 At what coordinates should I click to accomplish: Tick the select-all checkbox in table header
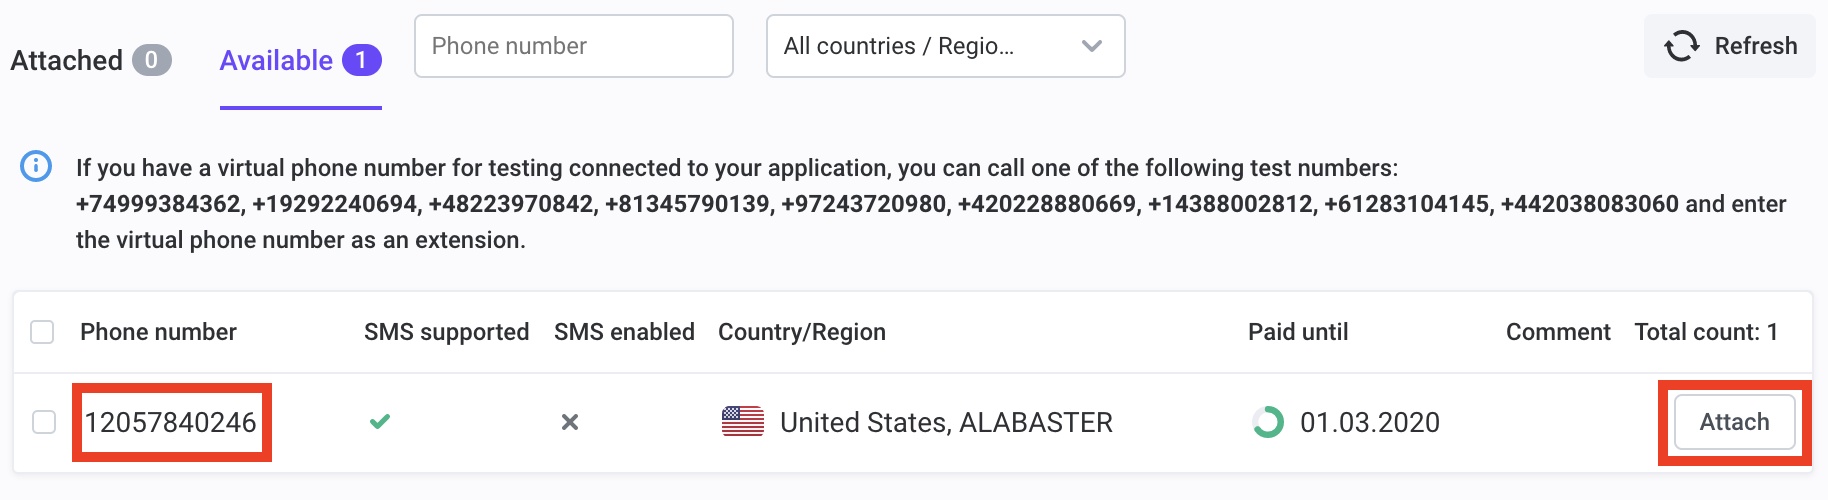[42, 332]
